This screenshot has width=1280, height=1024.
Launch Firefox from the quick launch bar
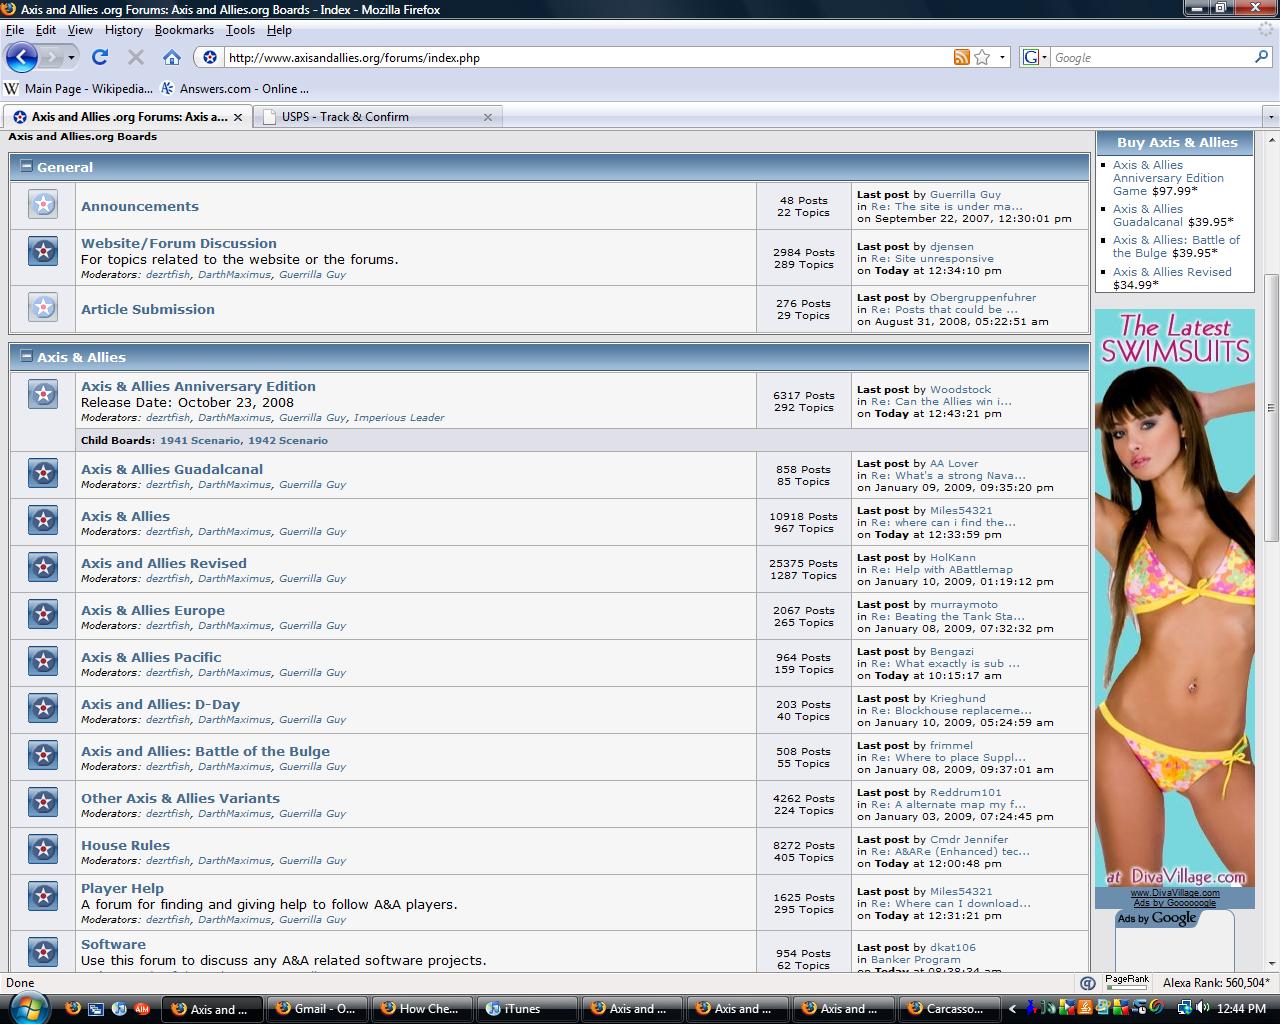pyautogui.click(x=72, y=1008)
